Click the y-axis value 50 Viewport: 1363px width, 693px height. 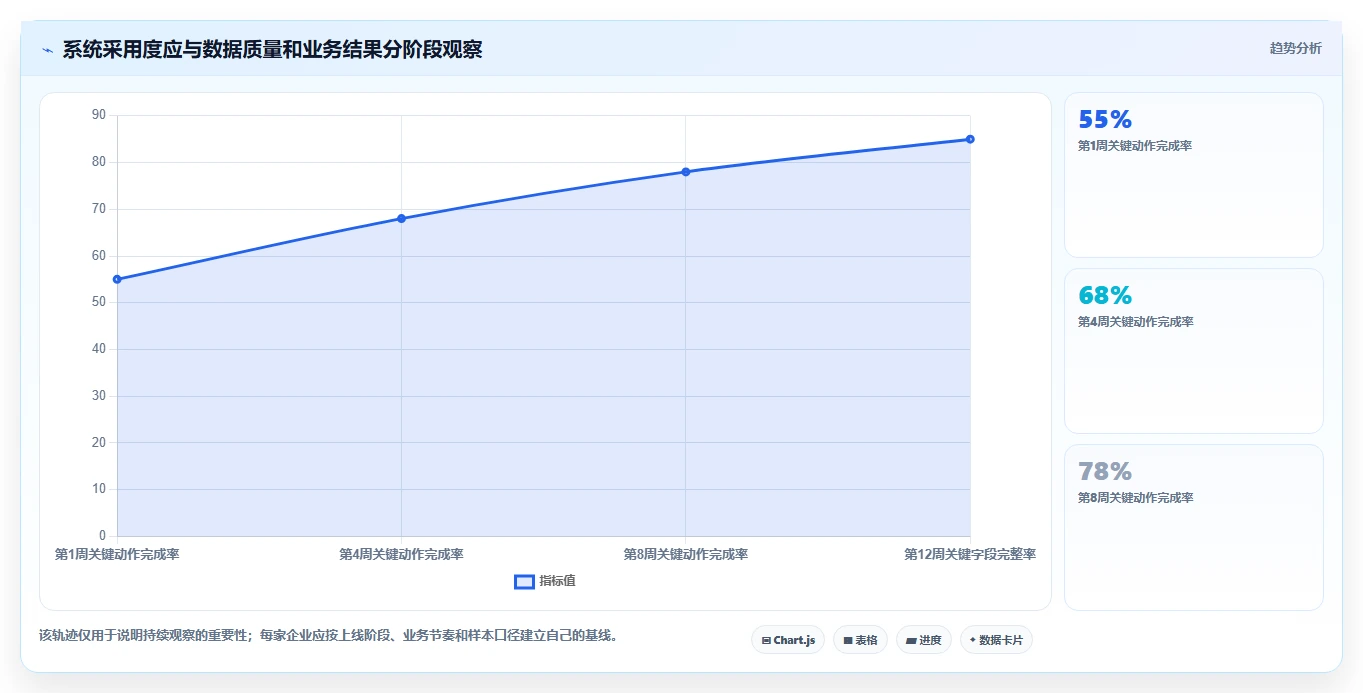[x=98, y=302]
